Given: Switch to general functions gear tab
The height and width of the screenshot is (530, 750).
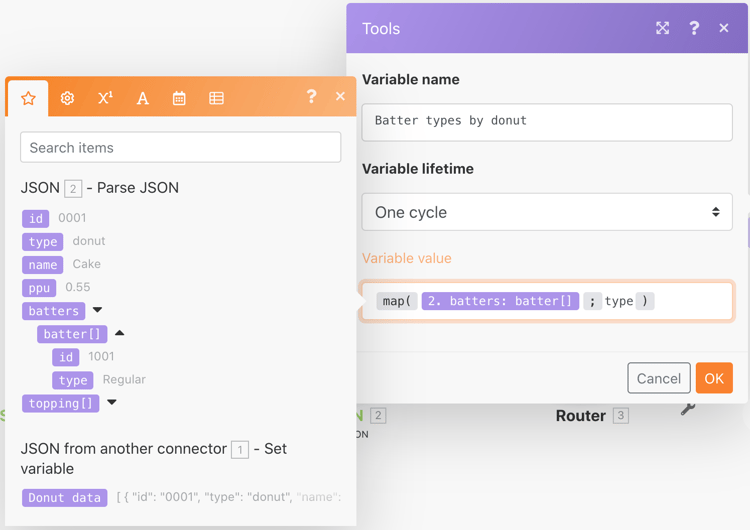Looking at the screenshot, I should pyautogui.click(x=67, y=99).
